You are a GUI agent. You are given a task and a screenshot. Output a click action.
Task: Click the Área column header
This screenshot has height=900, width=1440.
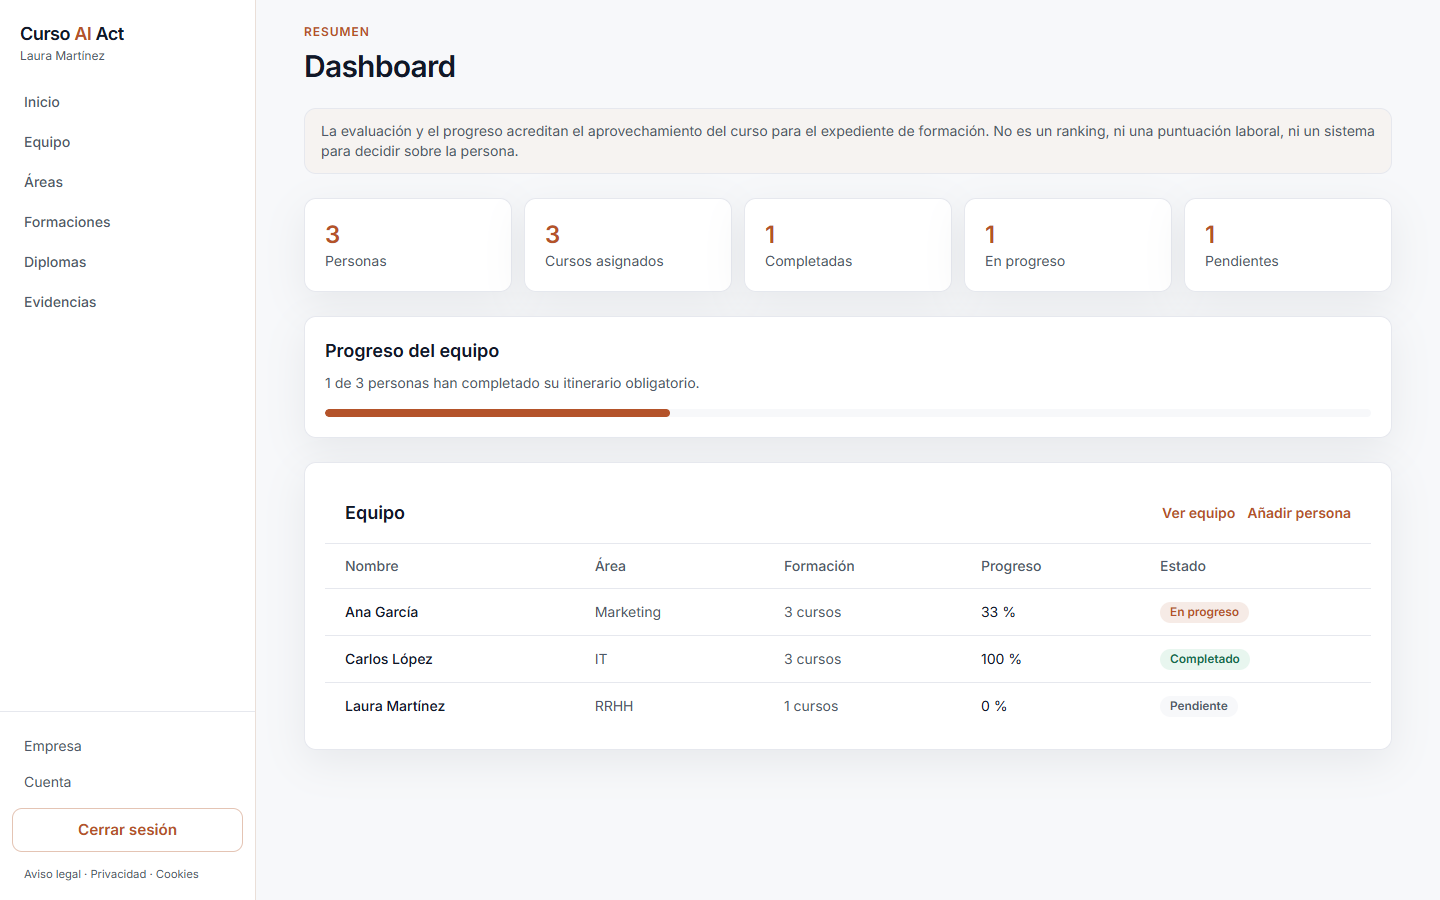pos(610,566)
